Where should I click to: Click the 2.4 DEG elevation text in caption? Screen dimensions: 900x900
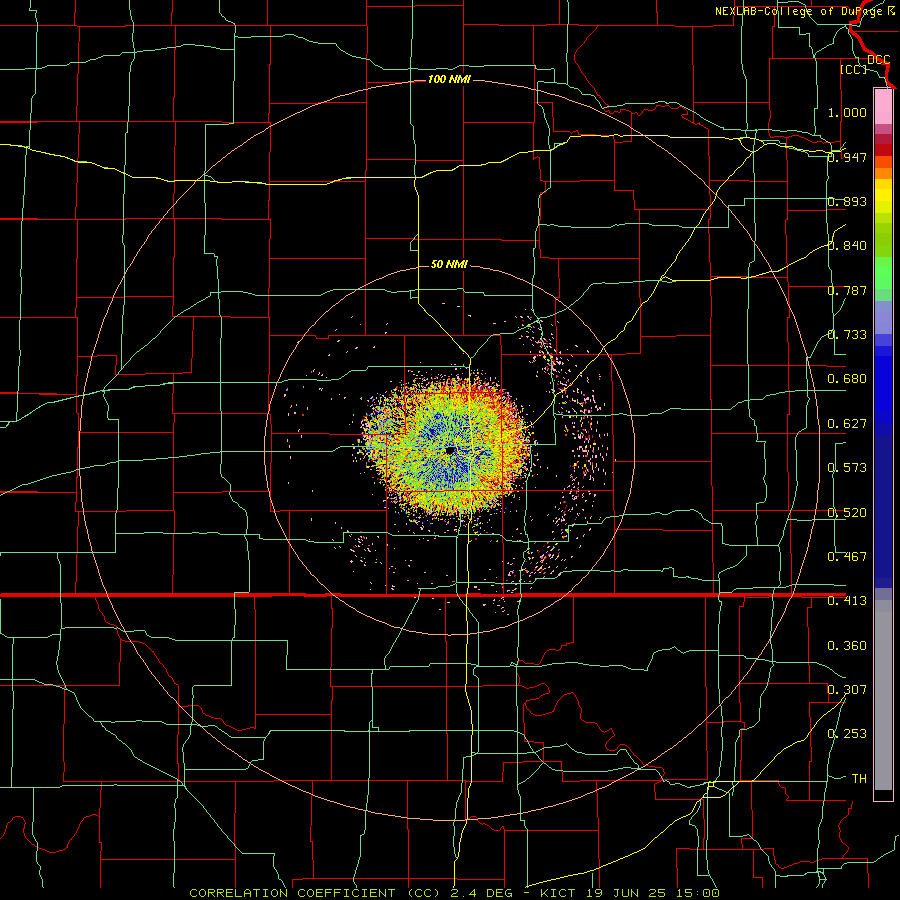click(x=483, y=893)
